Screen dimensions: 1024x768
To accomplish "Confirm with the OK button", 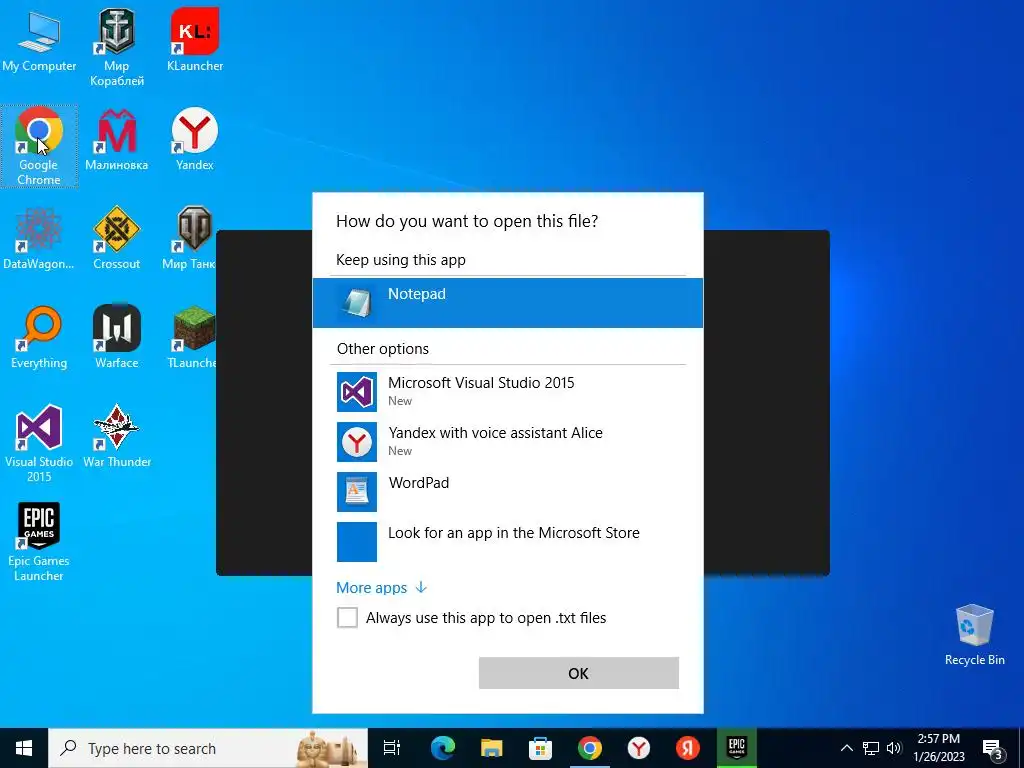I will tap(579, 673).
